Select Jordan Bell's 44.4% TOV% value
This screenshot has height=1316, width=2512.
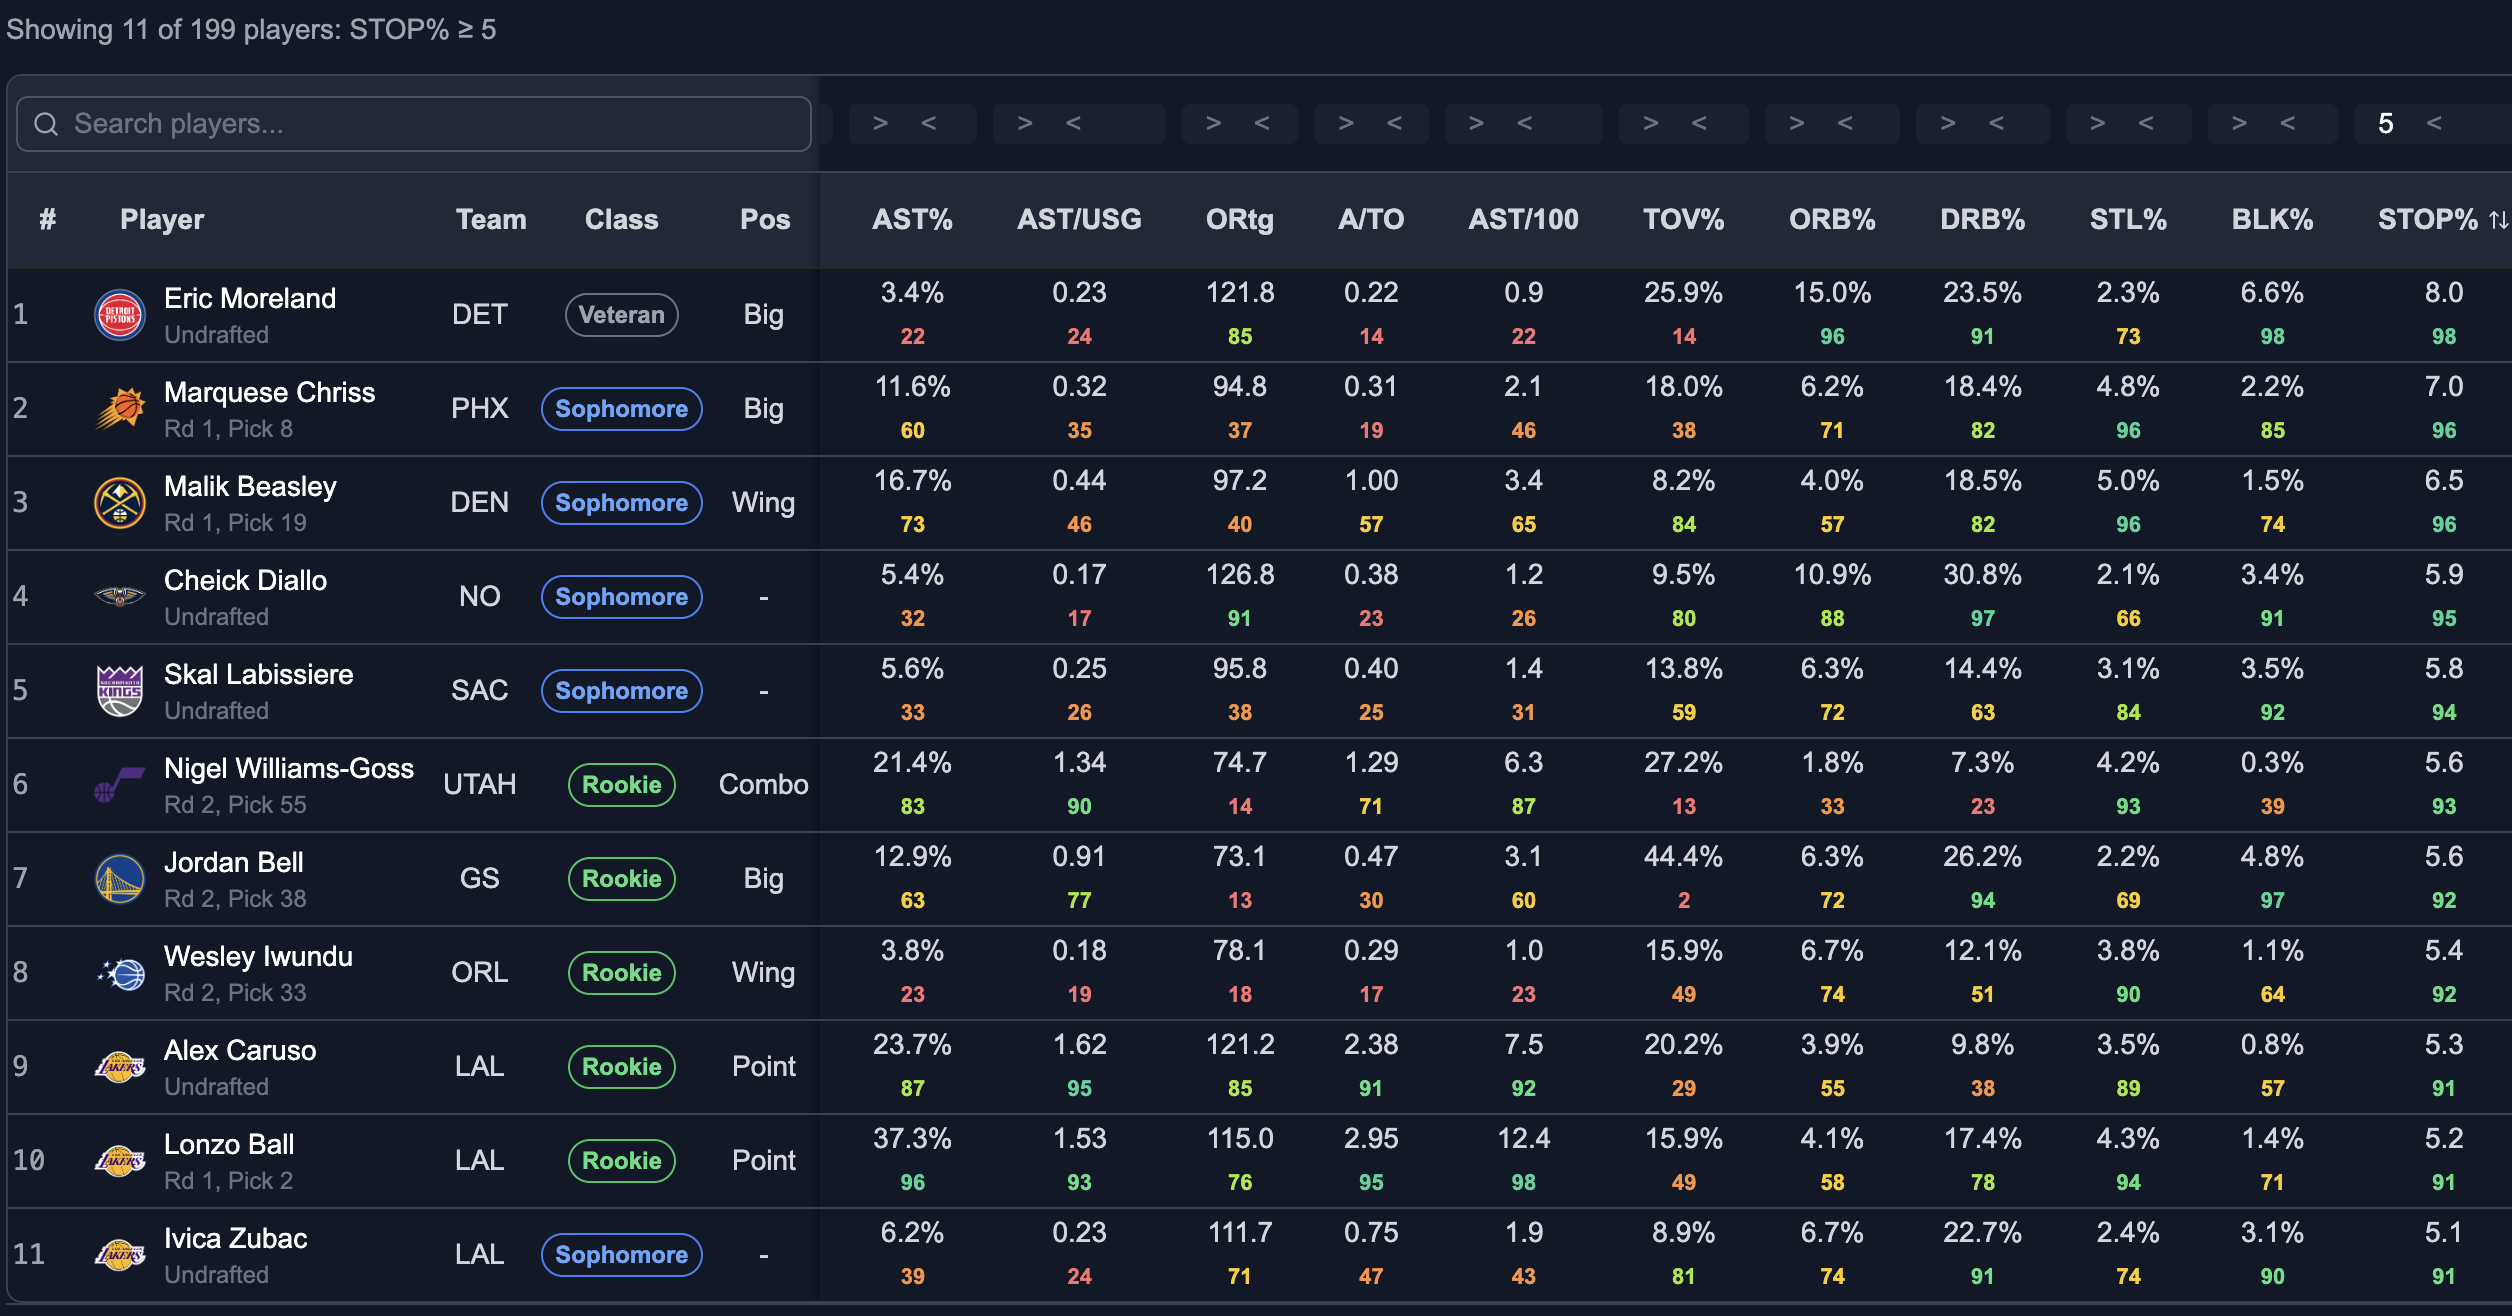click(1684, 857)
